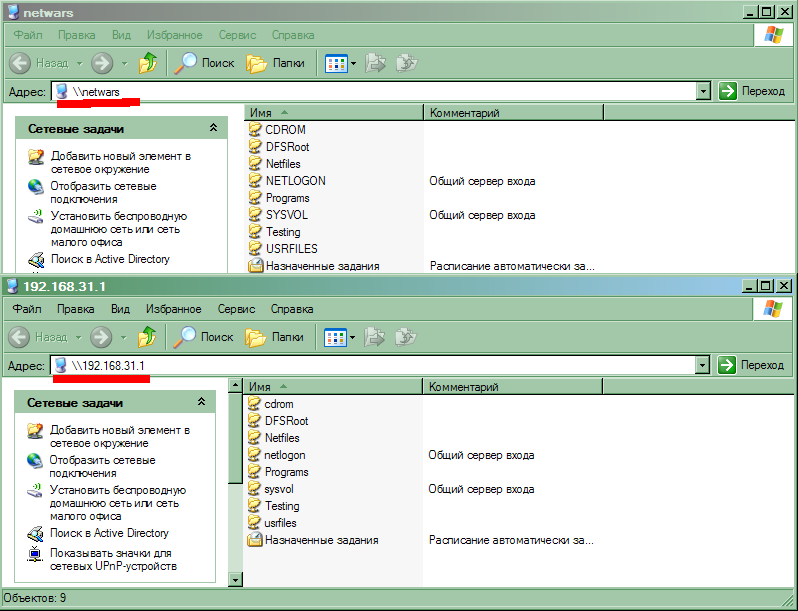
Task: Collapse Сетевые задачи panel in netwars window
Action: (213, 128)
